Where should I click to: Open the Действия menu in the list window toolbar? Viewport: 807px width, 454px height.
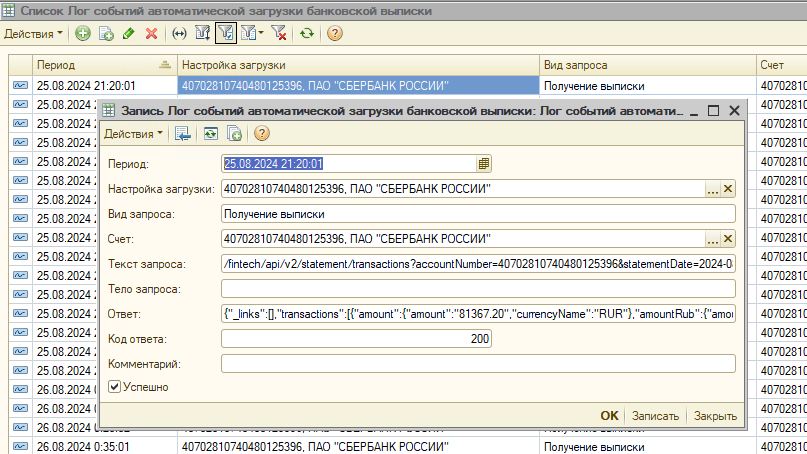tap(33, 34)
